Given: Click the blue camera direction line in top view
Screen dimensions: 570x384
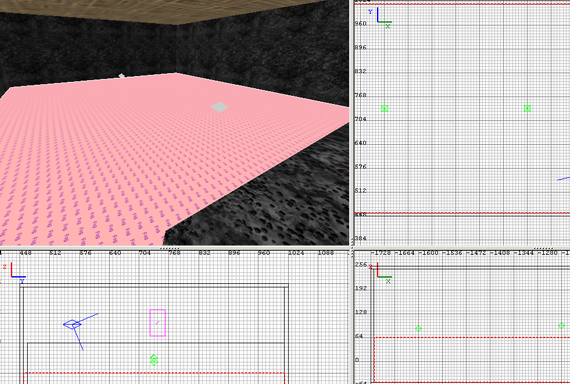Looking at the screenshot, I should pyautogui.click(x=564, y=178).
